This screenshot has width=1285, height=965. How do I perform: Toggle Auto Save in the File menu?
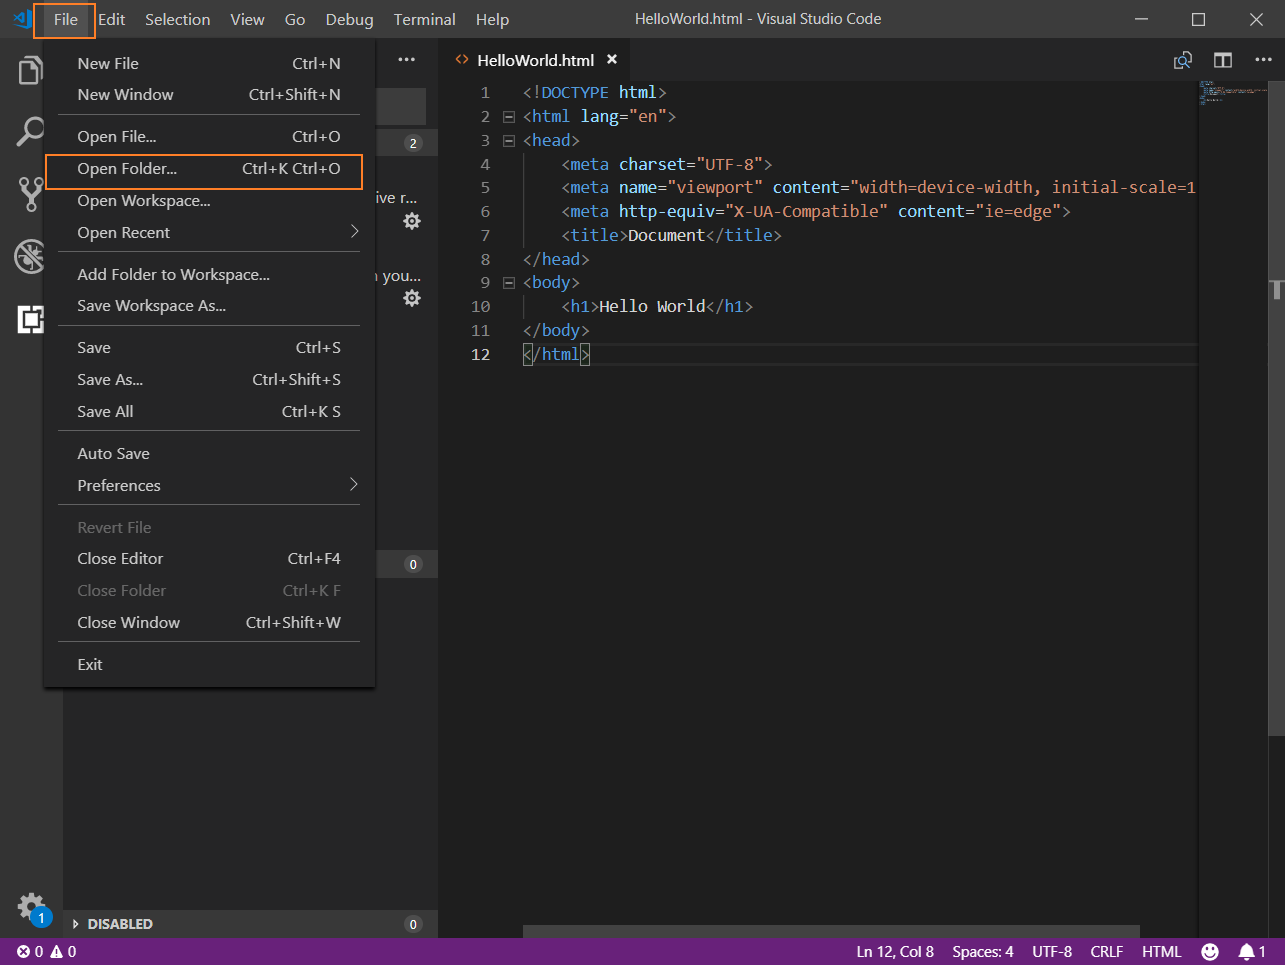click(x=113, y=454)
